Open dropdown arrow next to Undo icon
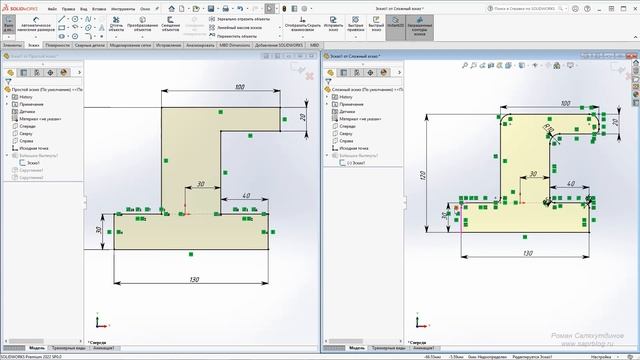This screenshot has width=640, height=360. [x=247, y=9]
